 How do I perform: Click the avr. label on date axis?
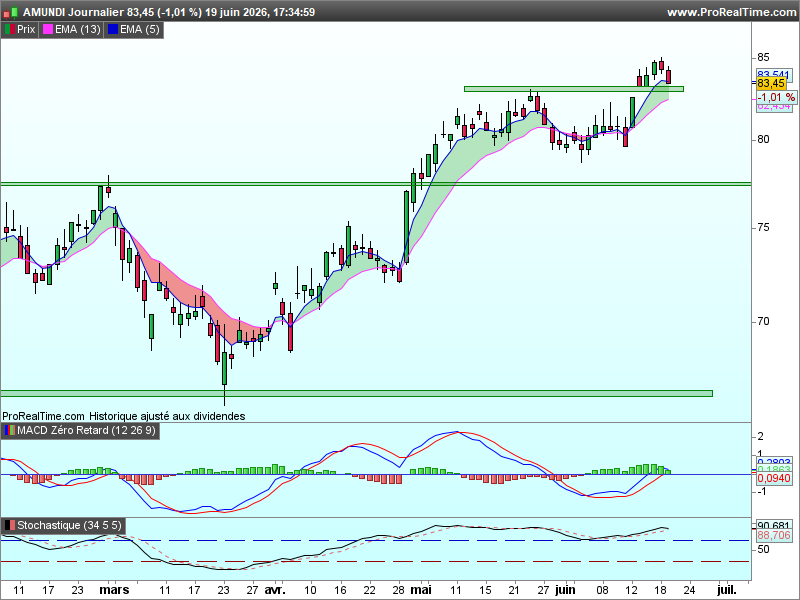tap(275, 590)
